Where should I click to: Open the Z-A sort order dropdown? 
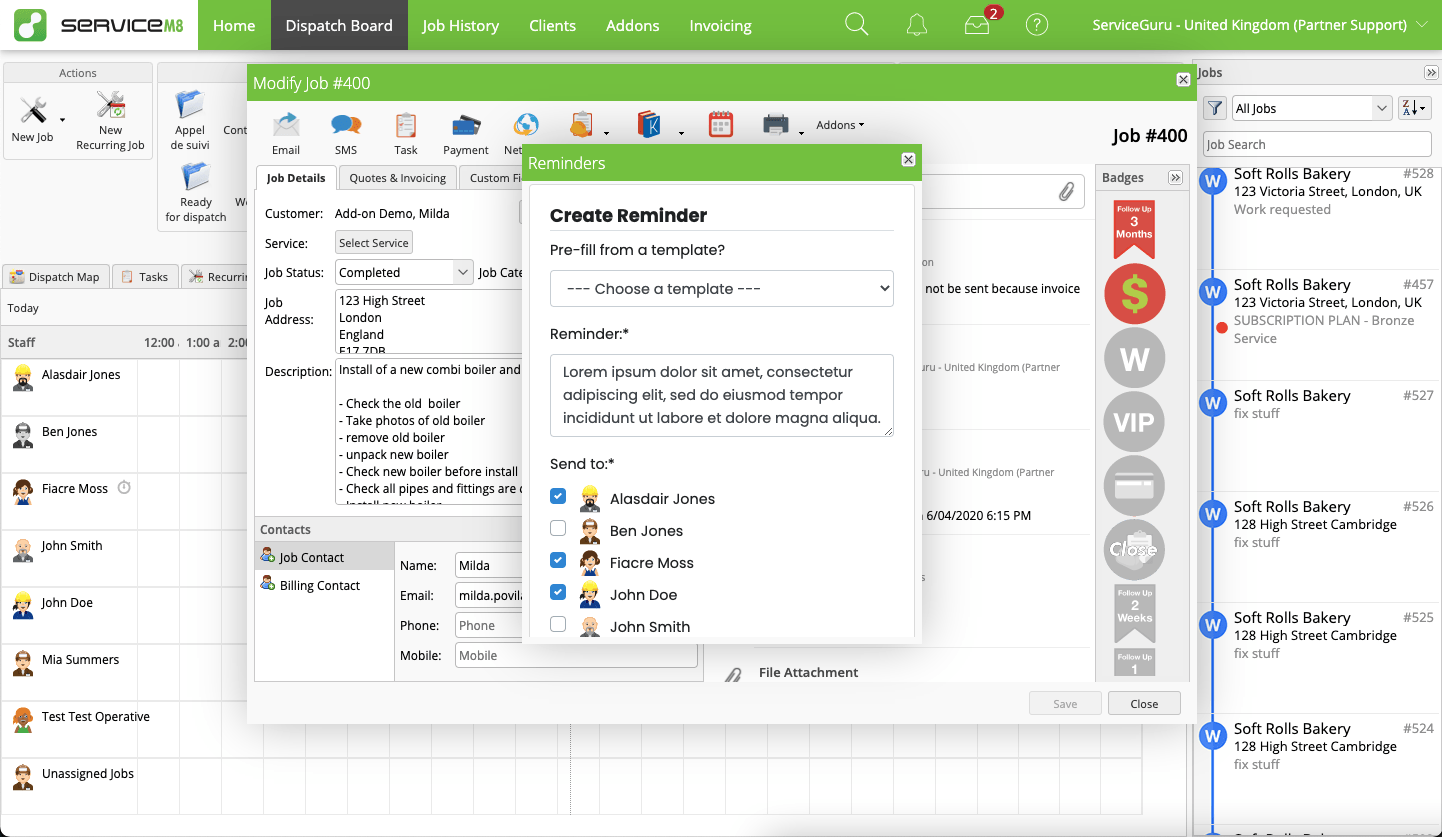pyautogui.click(x=1415, y=108)
